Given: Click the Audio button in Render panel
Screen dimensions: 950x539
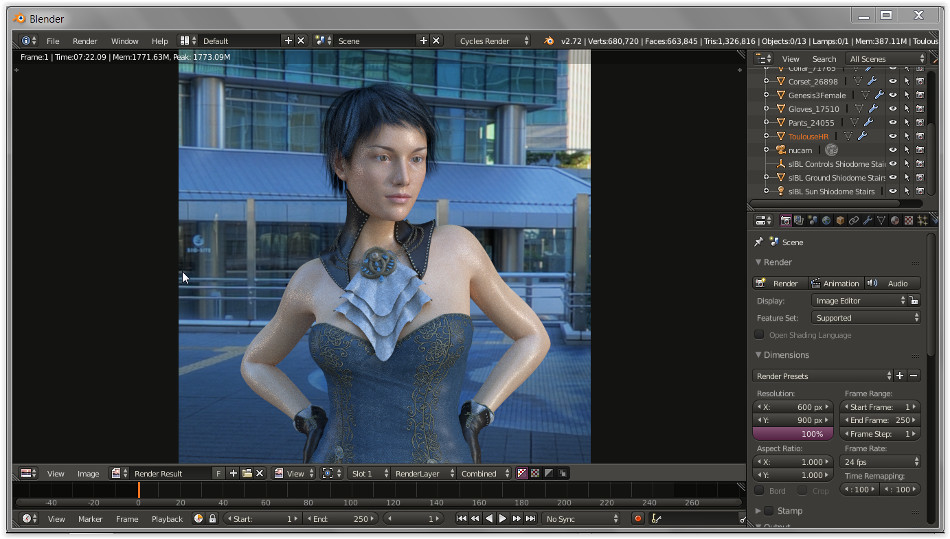Looking at the screenshot, I should coord(892,283).
